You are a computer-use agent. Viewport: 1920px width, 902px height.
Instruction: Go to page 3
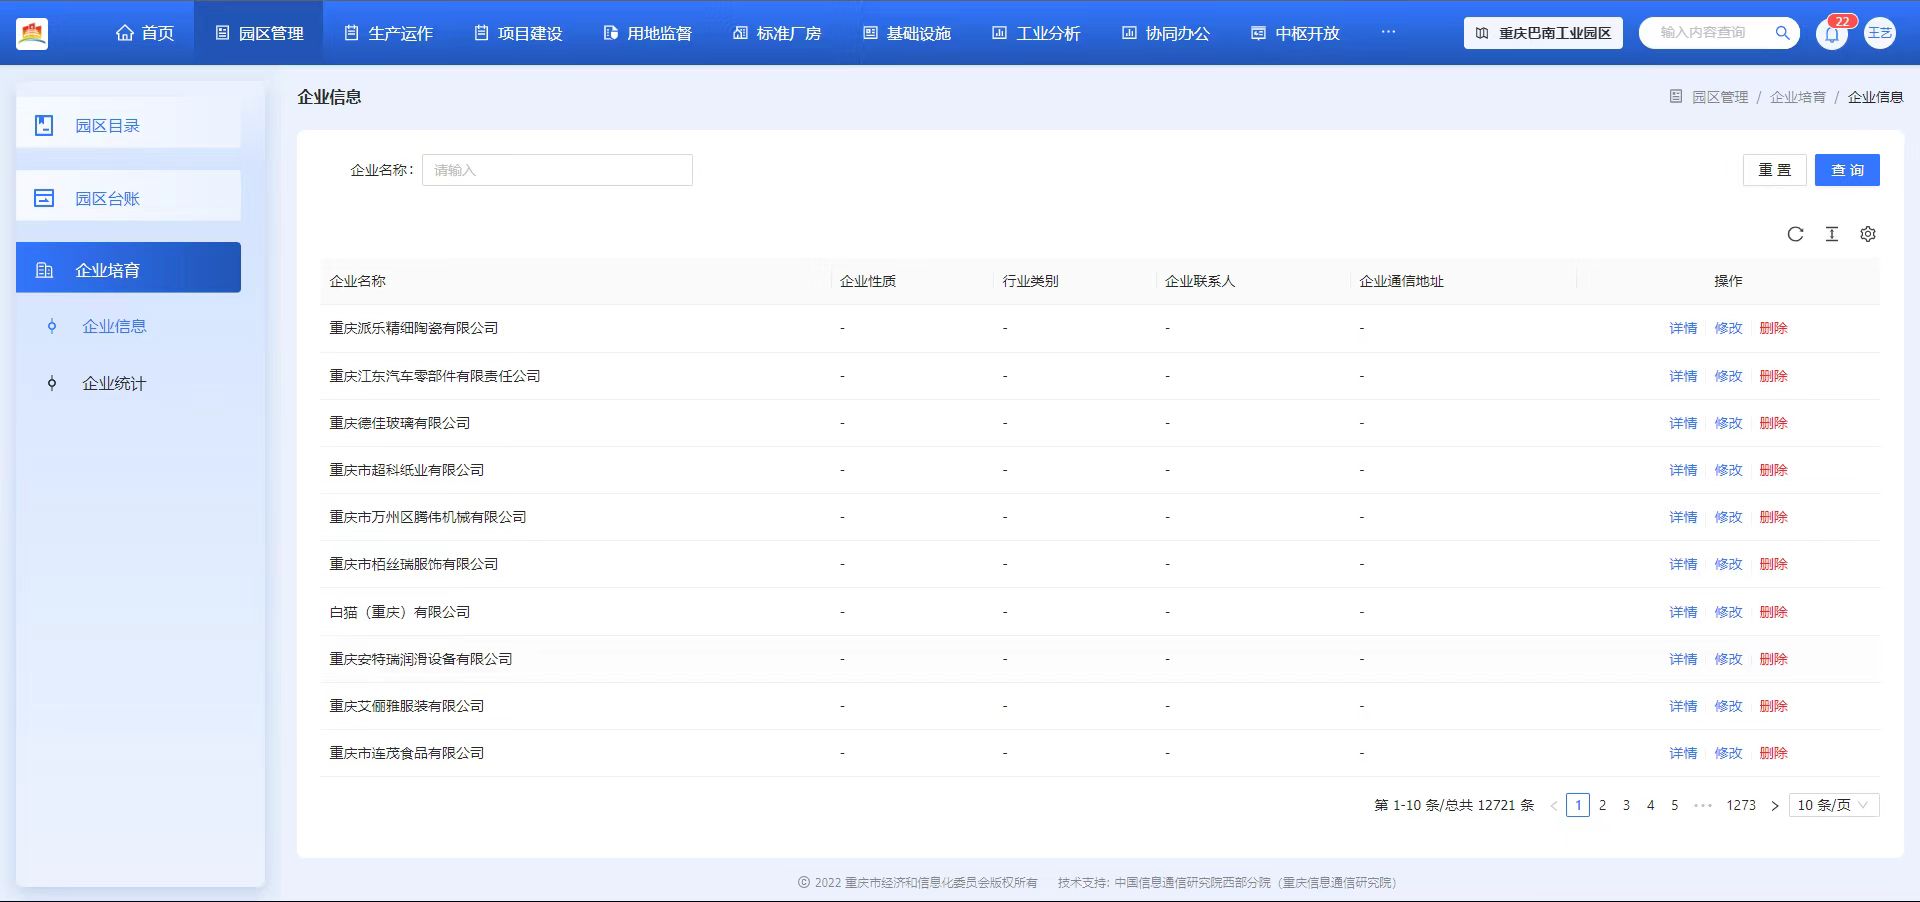click(x=1626, y=806)
